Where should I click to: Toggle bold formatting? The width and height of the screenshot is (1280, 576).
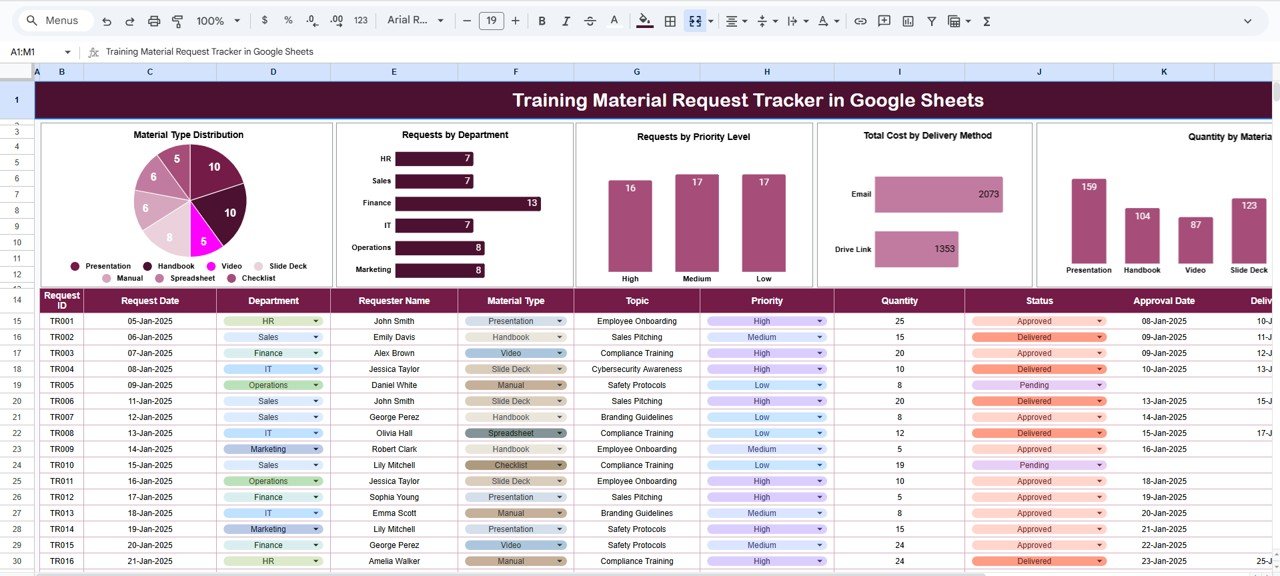click(542, 20)
